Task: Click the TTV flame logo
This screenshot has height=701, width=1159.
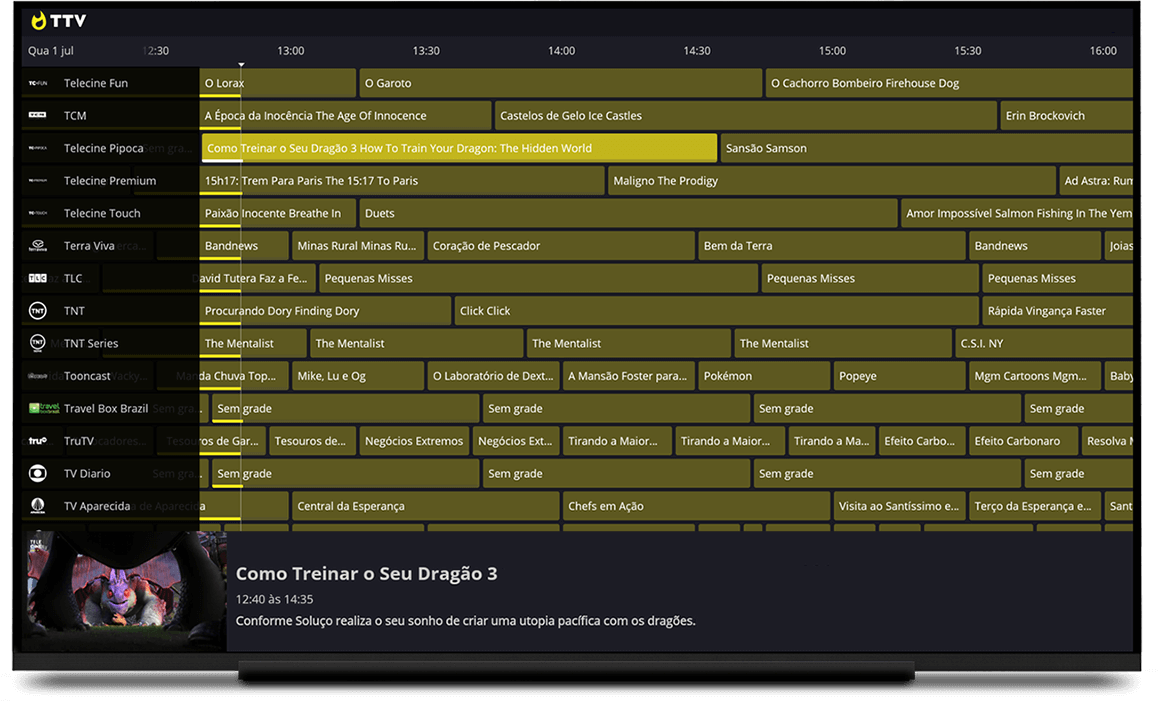Action: [39, 21]
